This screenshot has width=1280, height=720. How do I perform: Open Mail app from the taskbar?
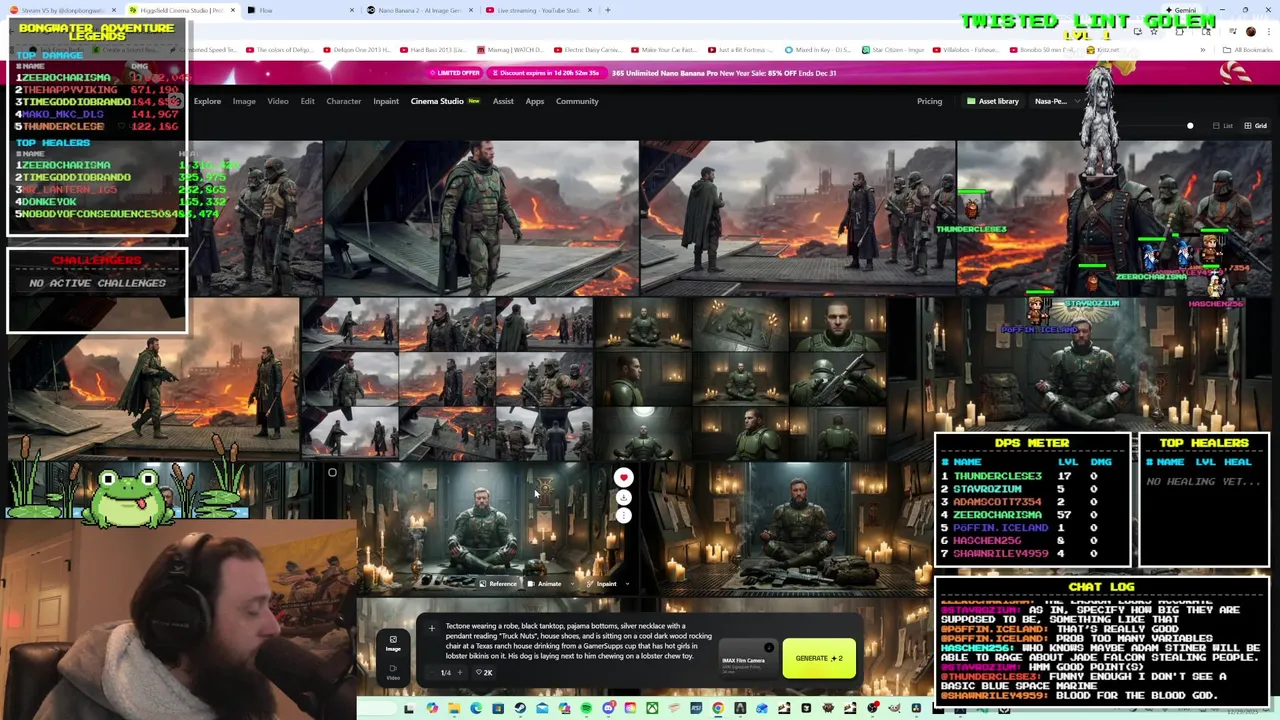pyautogui.click(x=542, y=709)
